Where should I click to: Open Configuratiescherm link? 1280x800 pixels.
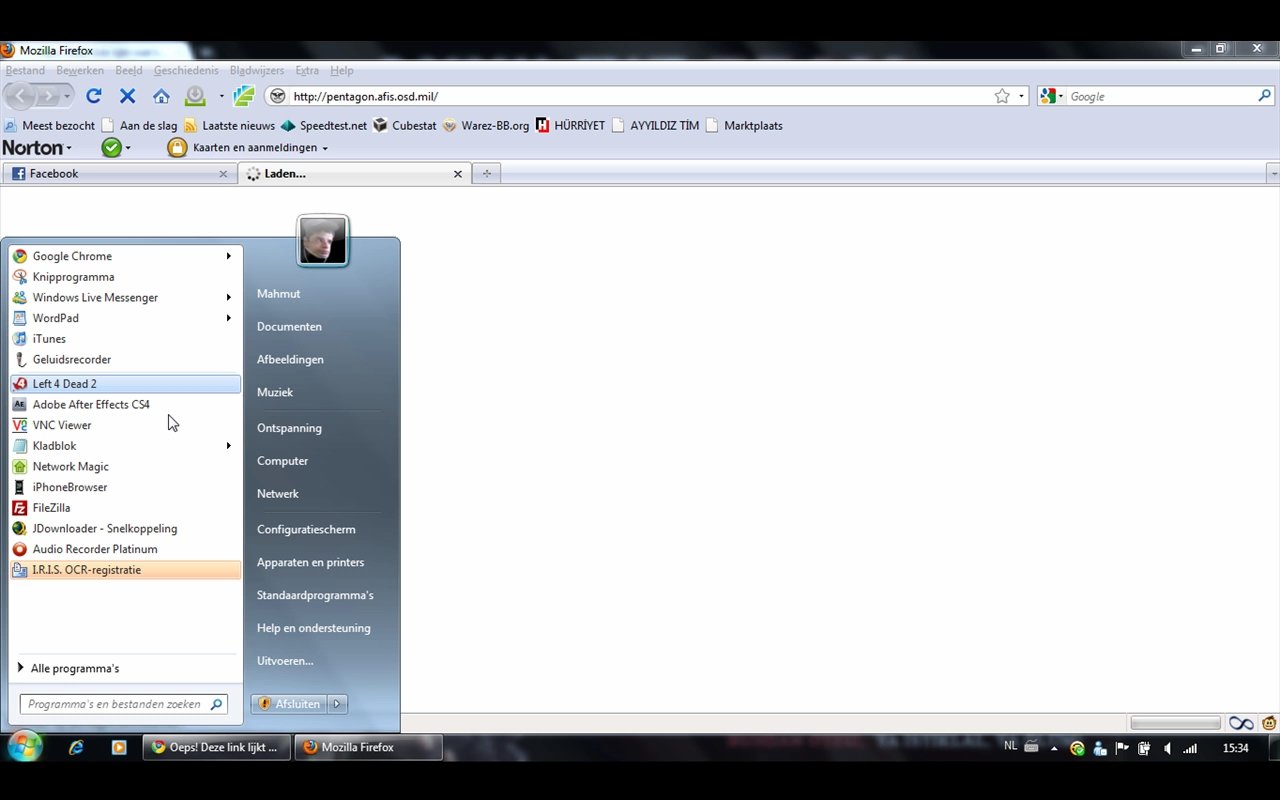pyautogui.click(x=306, y=529)
